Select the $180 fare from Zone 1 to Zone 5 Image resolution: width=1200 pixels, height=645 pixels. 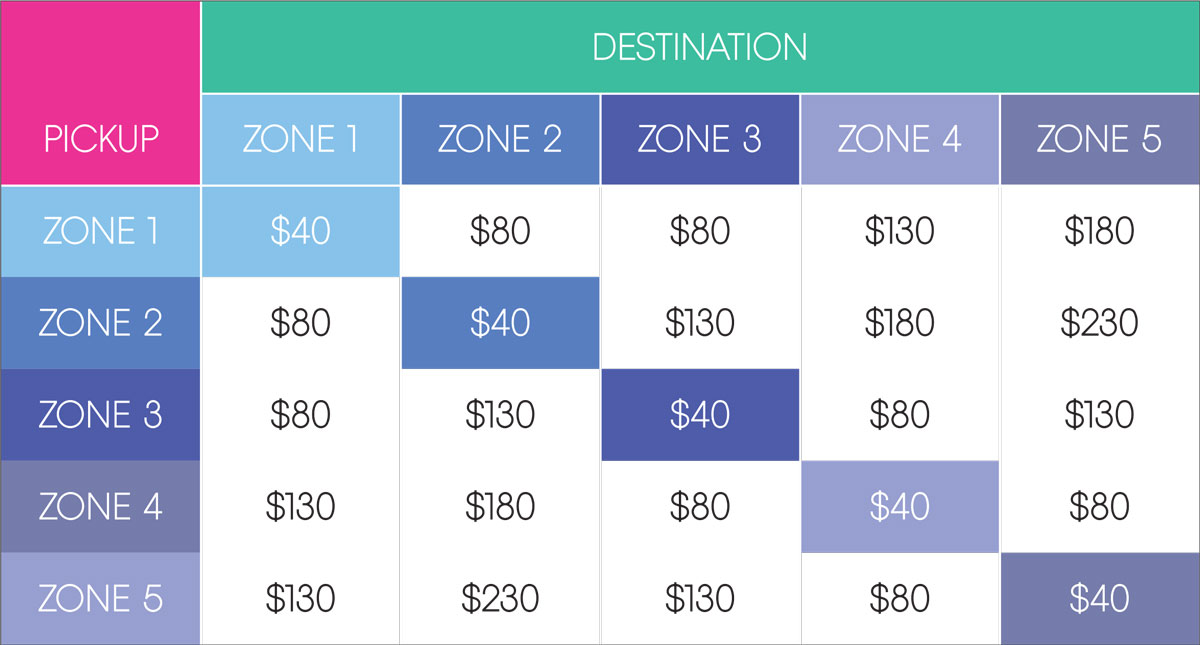1100,231
